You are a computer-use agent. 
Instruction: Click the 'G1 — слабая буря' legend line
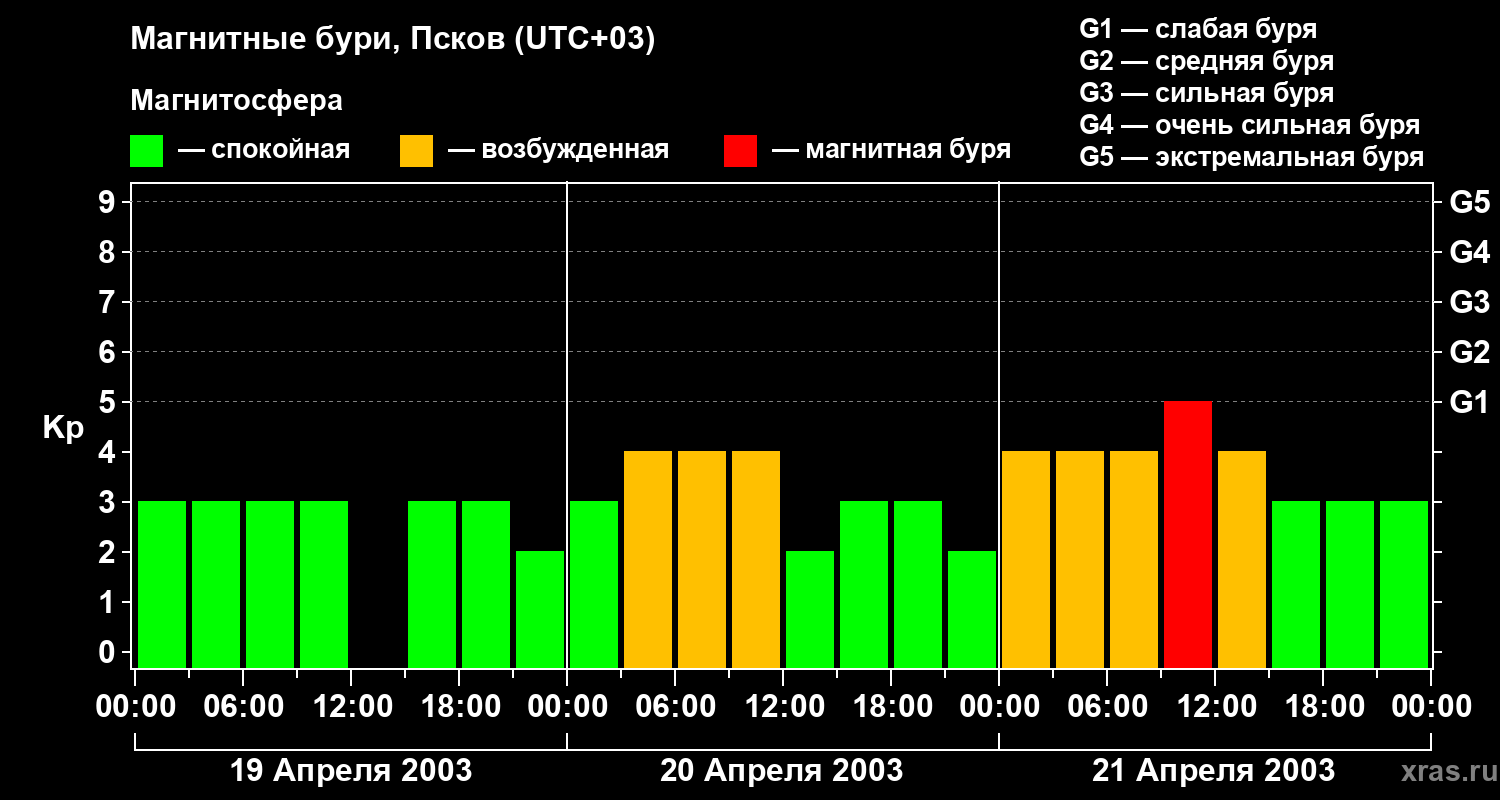click(x=1197, y=29)
